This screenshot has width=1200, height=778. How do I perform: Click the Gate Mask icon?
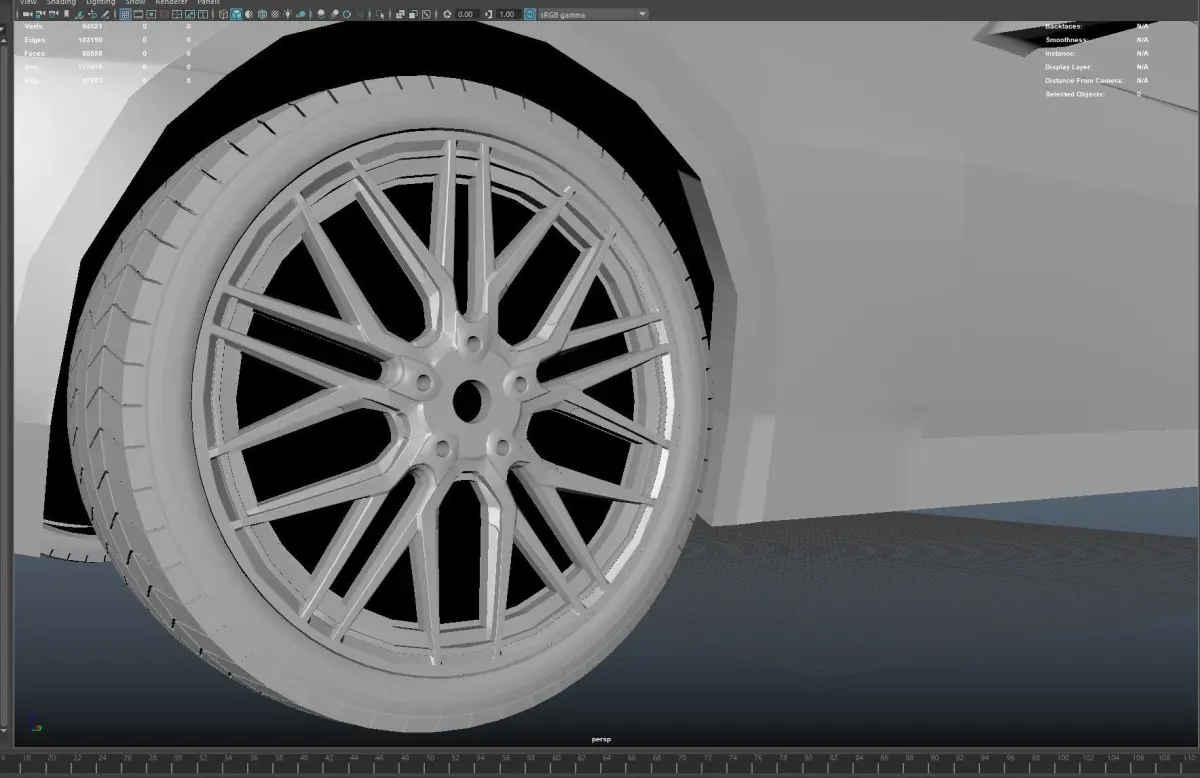click(163, 14)
